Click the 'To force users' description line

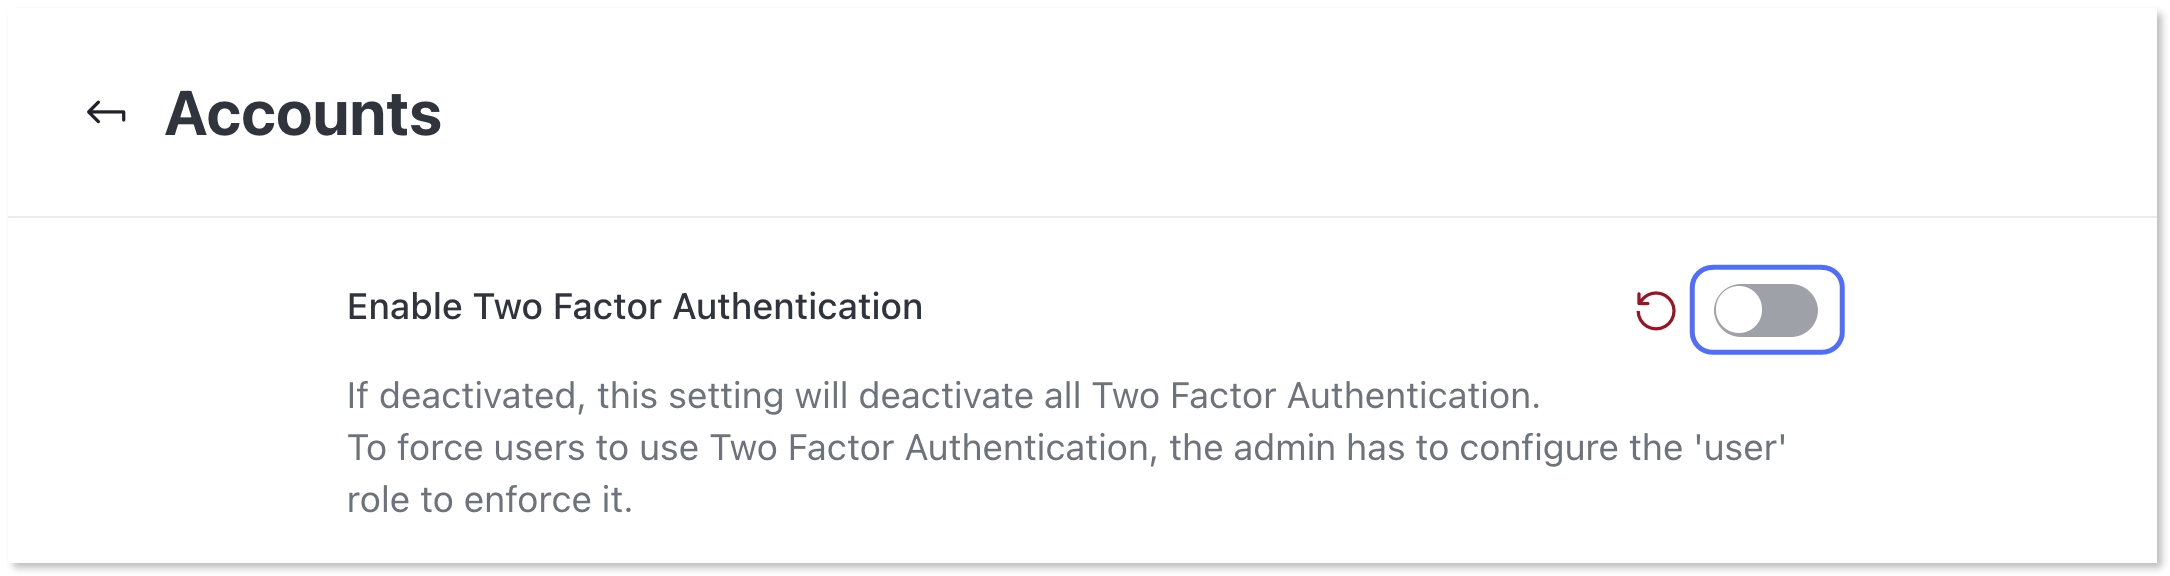click(1066, 448)
